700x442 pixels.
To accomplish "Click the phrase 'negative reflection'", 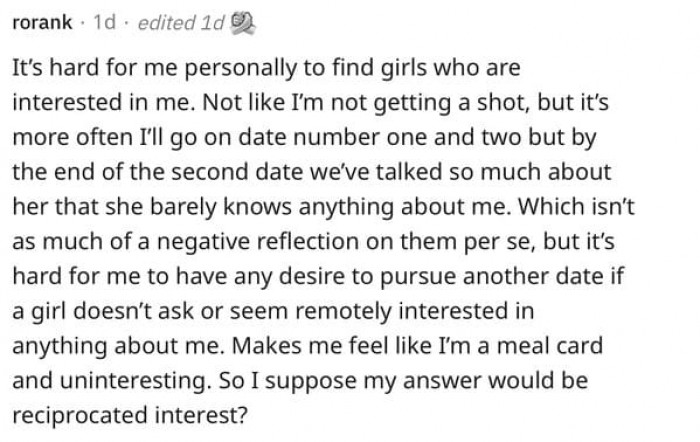I will click(x=258, y=242).
